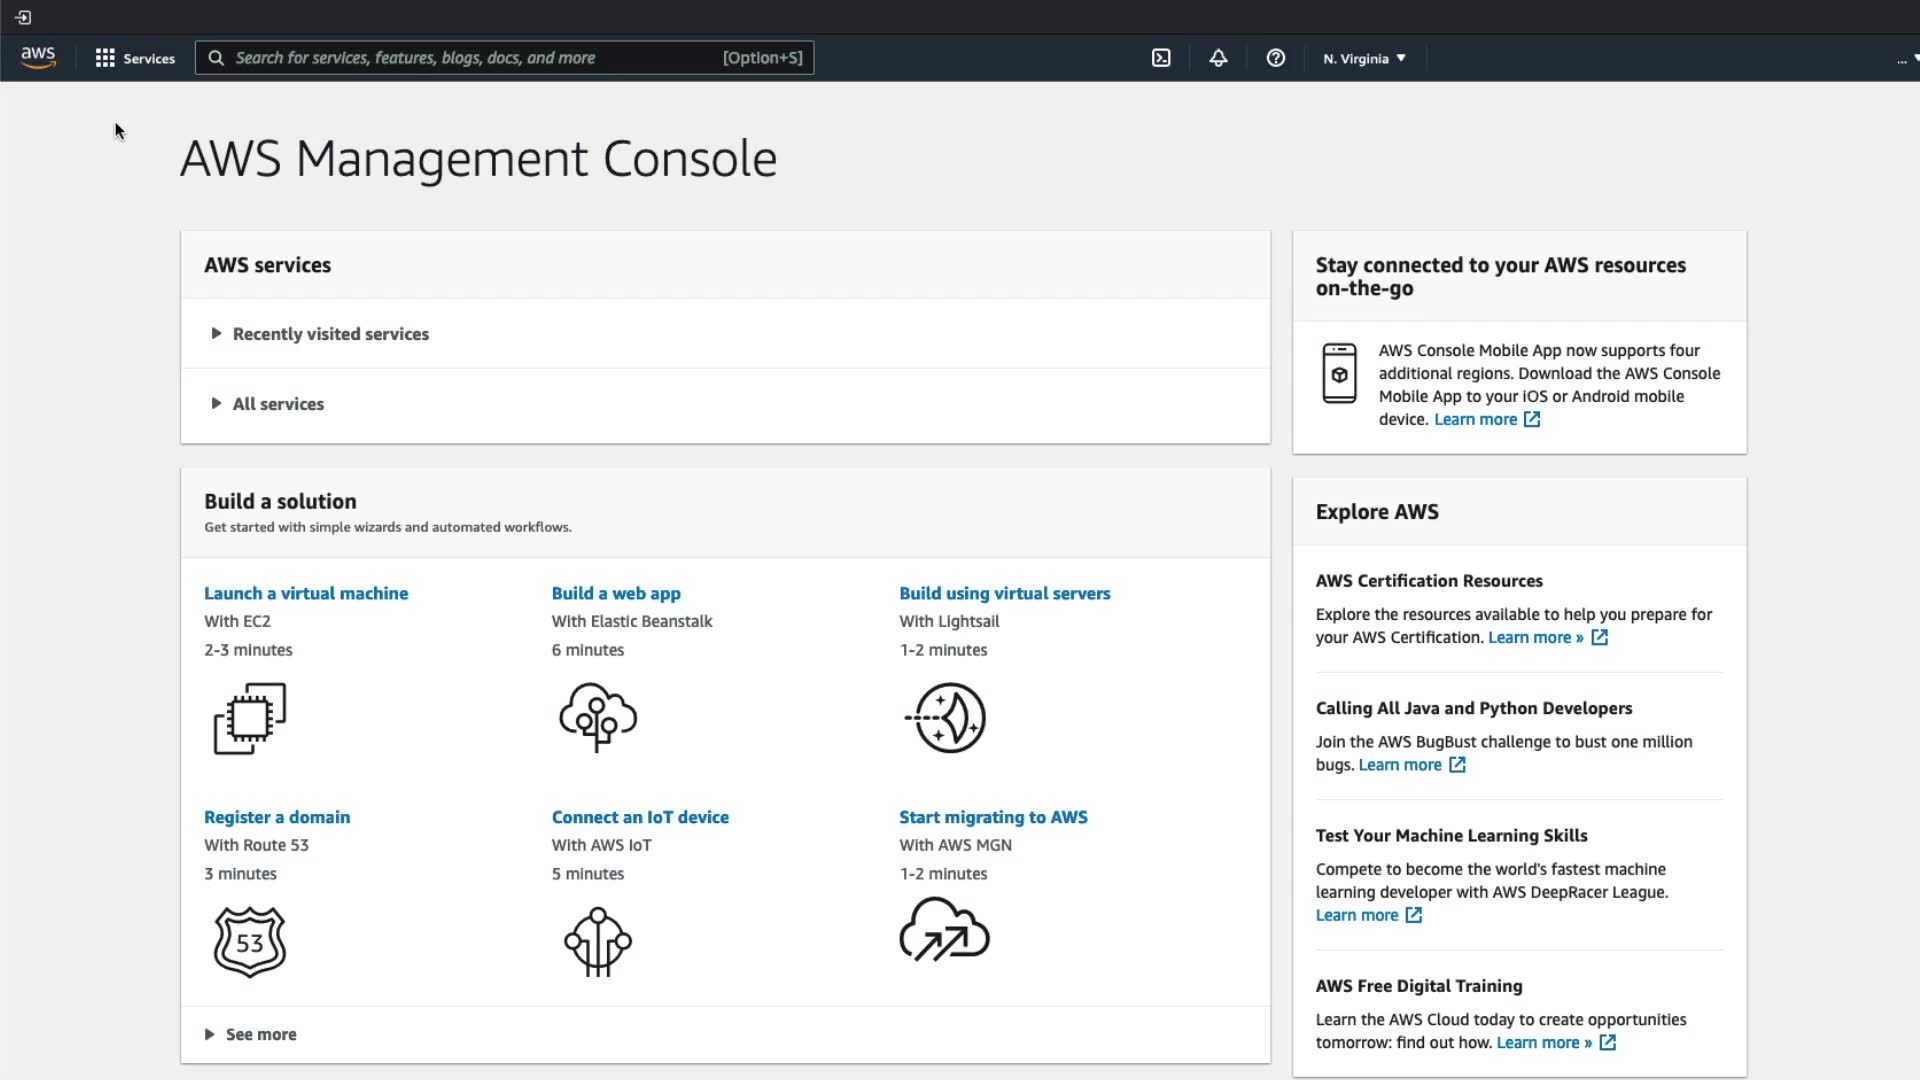The width and height of the screenshot is (1920, 1080).
Task: Click the Launch a virtual machine link
Action: (306, 593)
